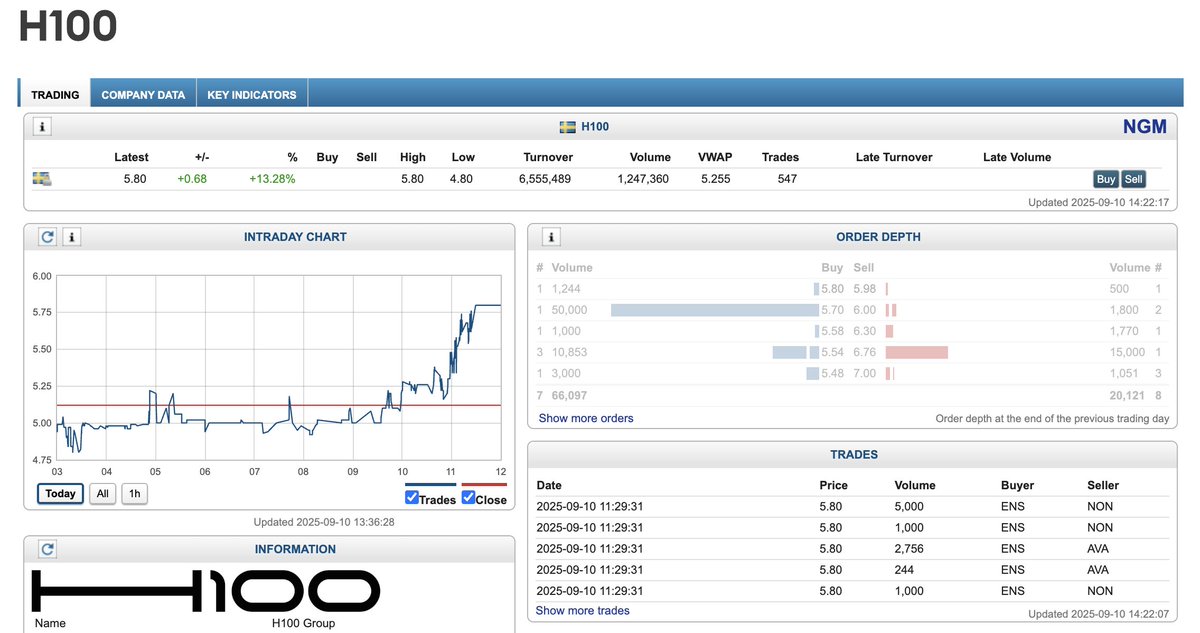This screenshot has height=633, width=1200.
Task: Refresh the Intraday Chart panel
Action: click(48, 237)
